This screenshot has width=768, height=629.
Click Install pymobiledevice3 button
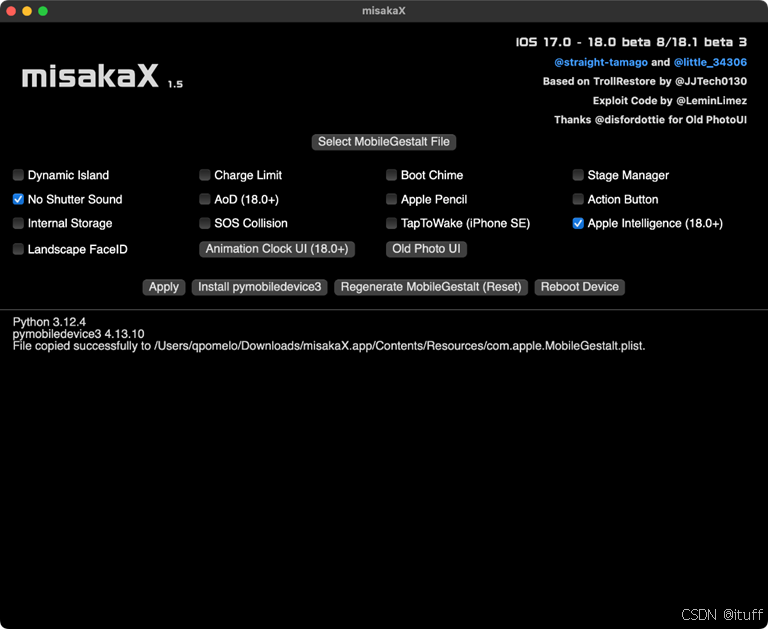click(x=260, y=287)
